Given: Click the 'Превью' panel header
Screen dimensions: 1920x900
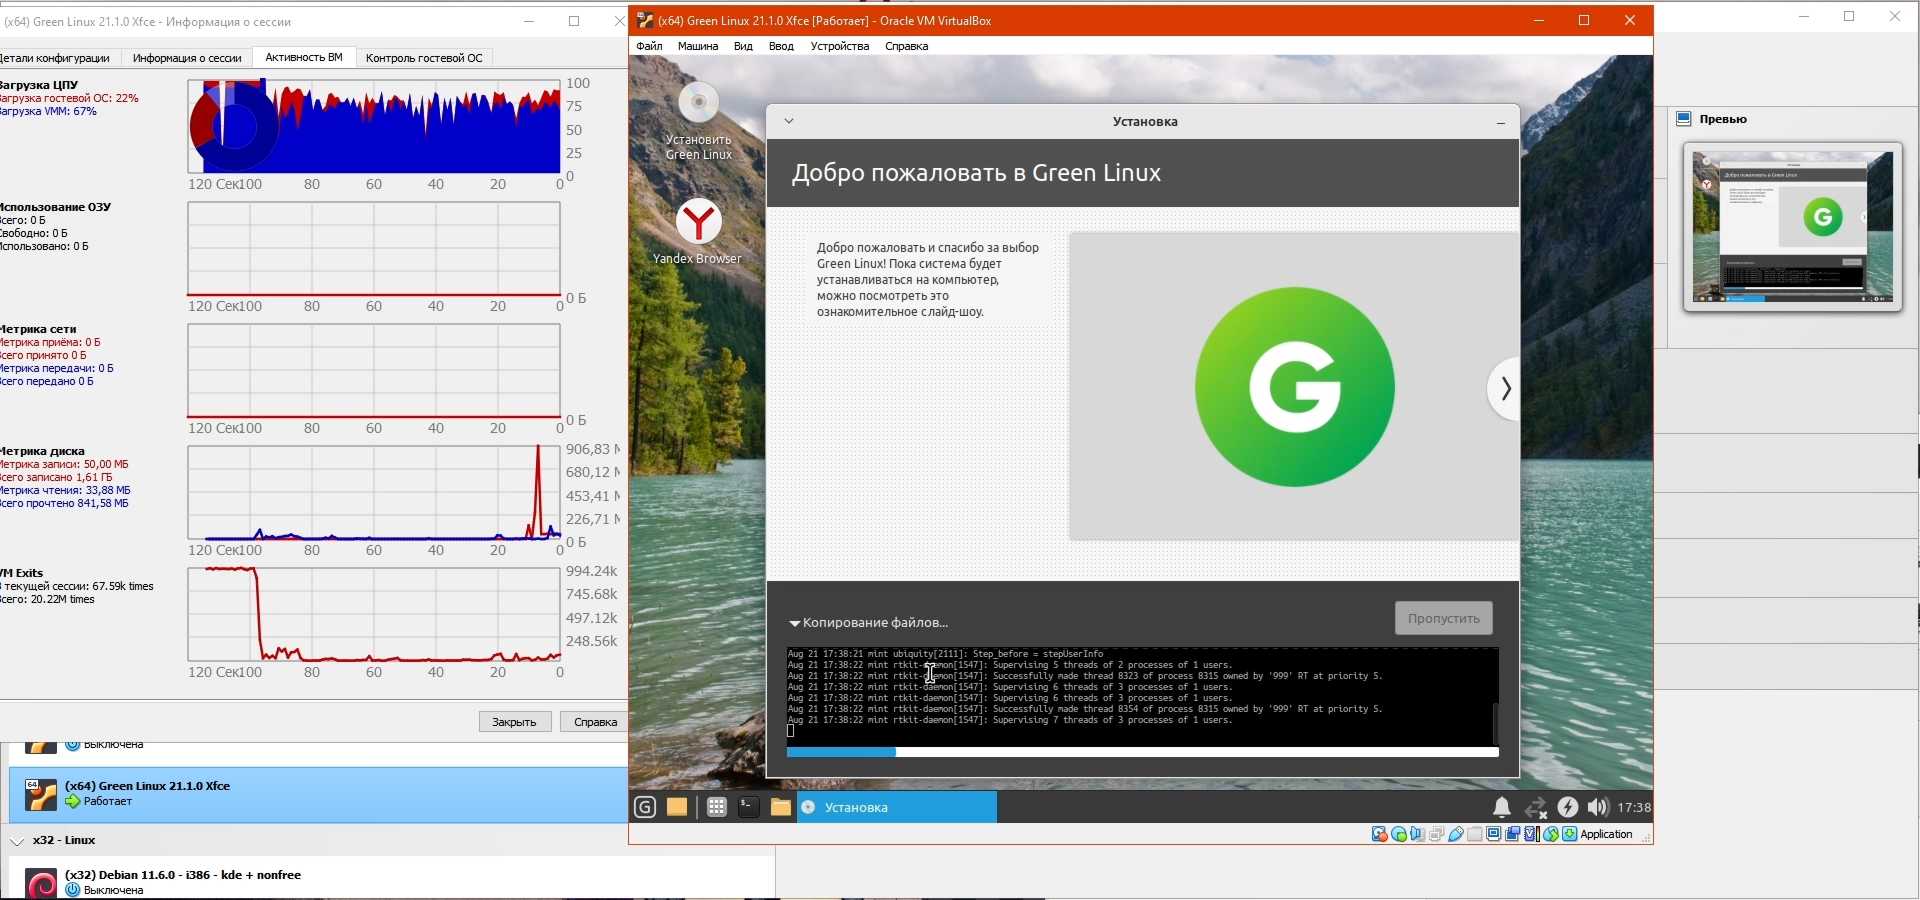Looking at the screenshot, I should [x=1722, y=119].
